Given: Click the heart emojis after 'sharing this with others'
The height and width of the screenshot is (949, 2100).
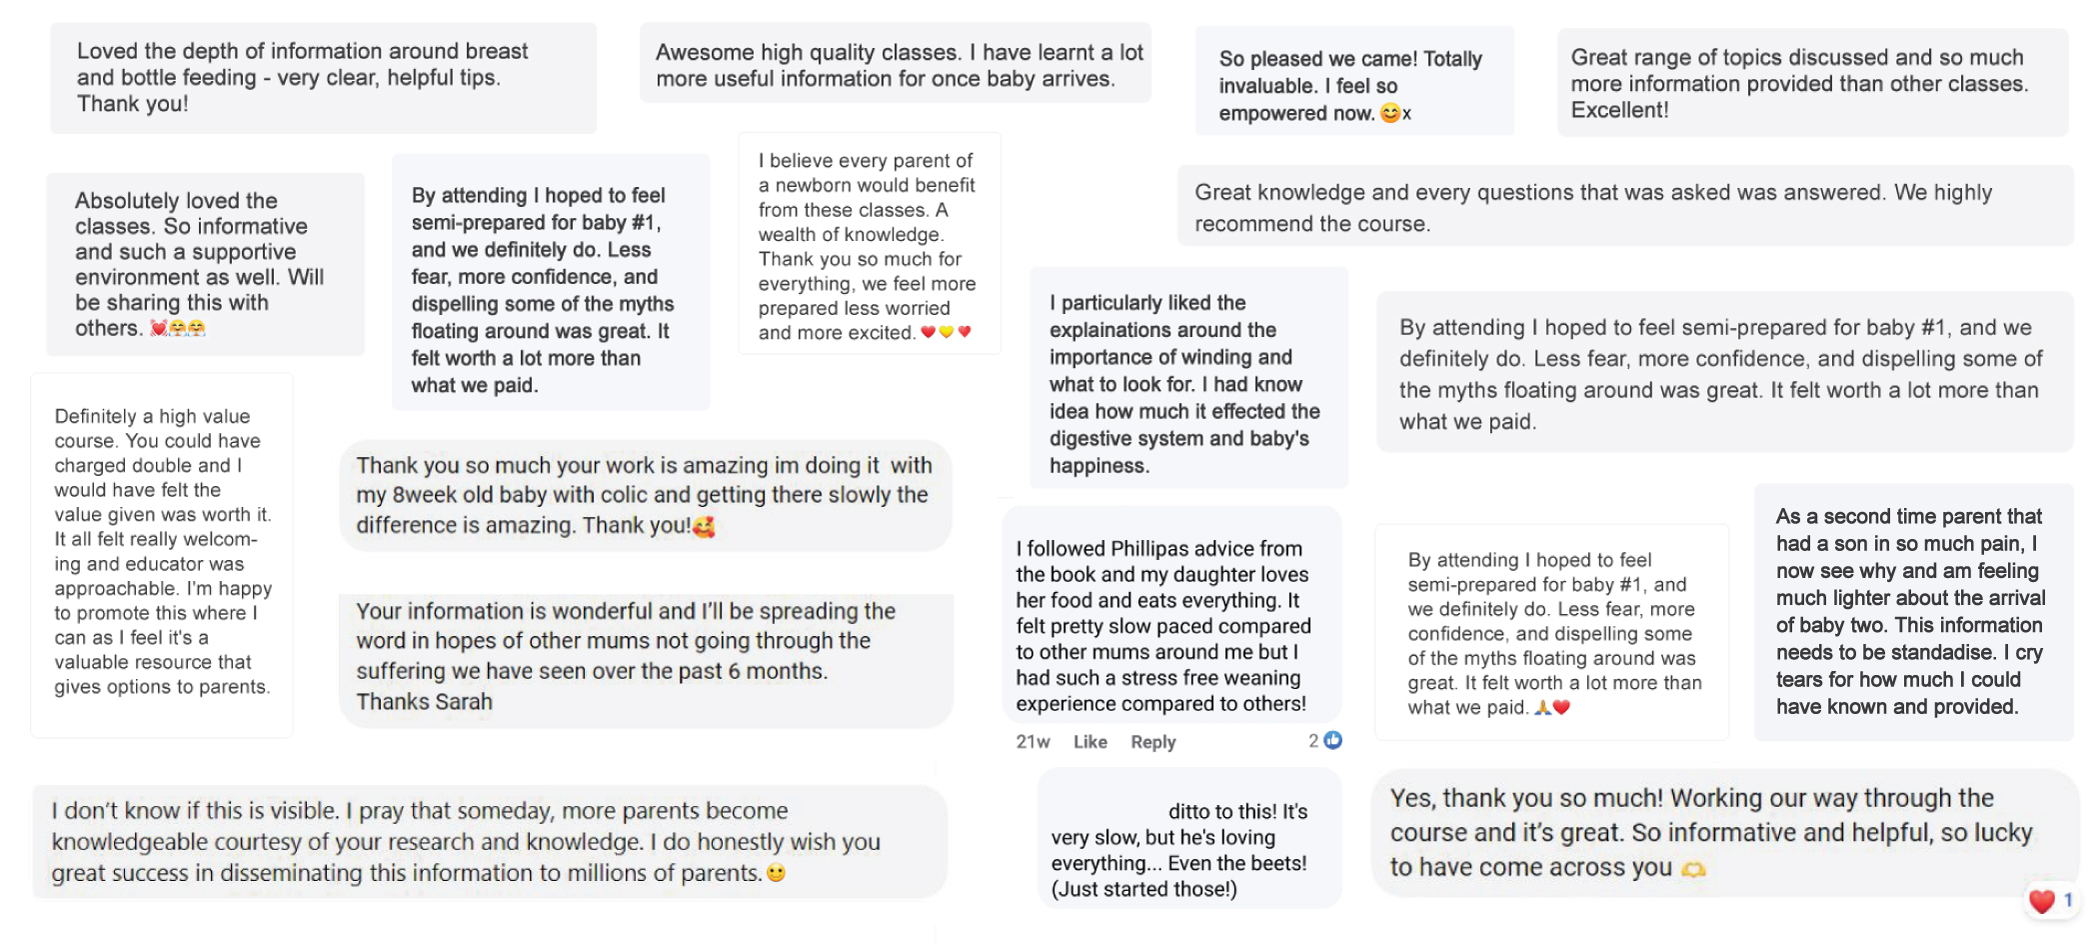Looking at the screenshot, I should coord(178,328).
